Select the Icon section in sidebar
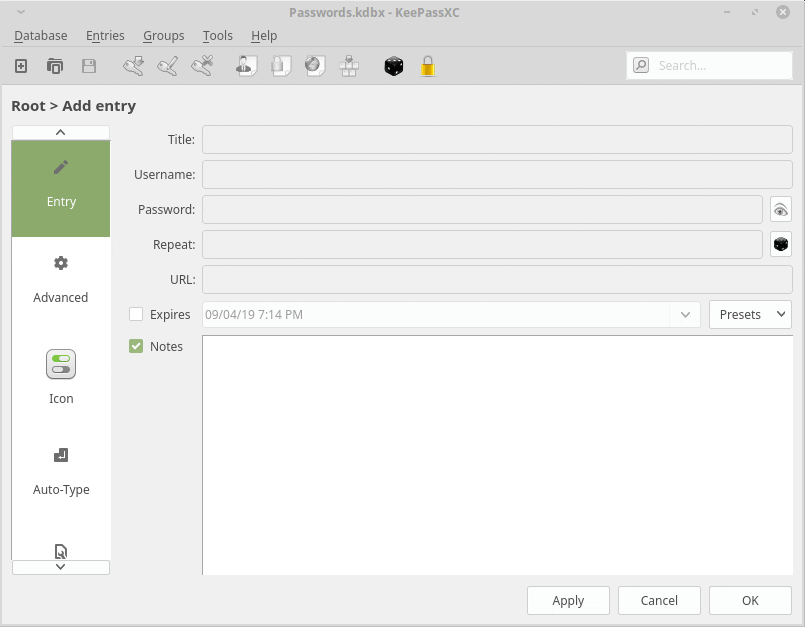 (x=61, y=376)
